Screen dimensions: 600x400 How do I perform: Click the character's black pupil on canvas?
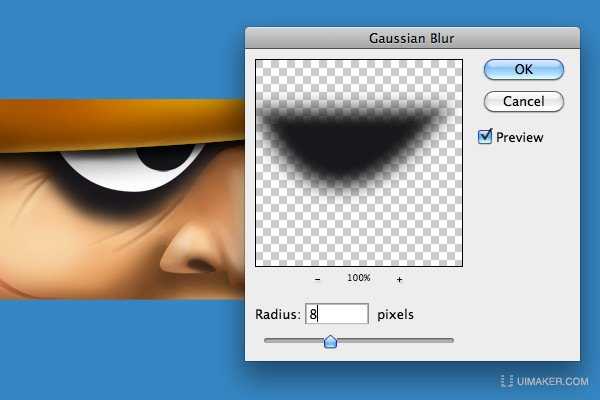pyautogui.click(x=152, y=157)
